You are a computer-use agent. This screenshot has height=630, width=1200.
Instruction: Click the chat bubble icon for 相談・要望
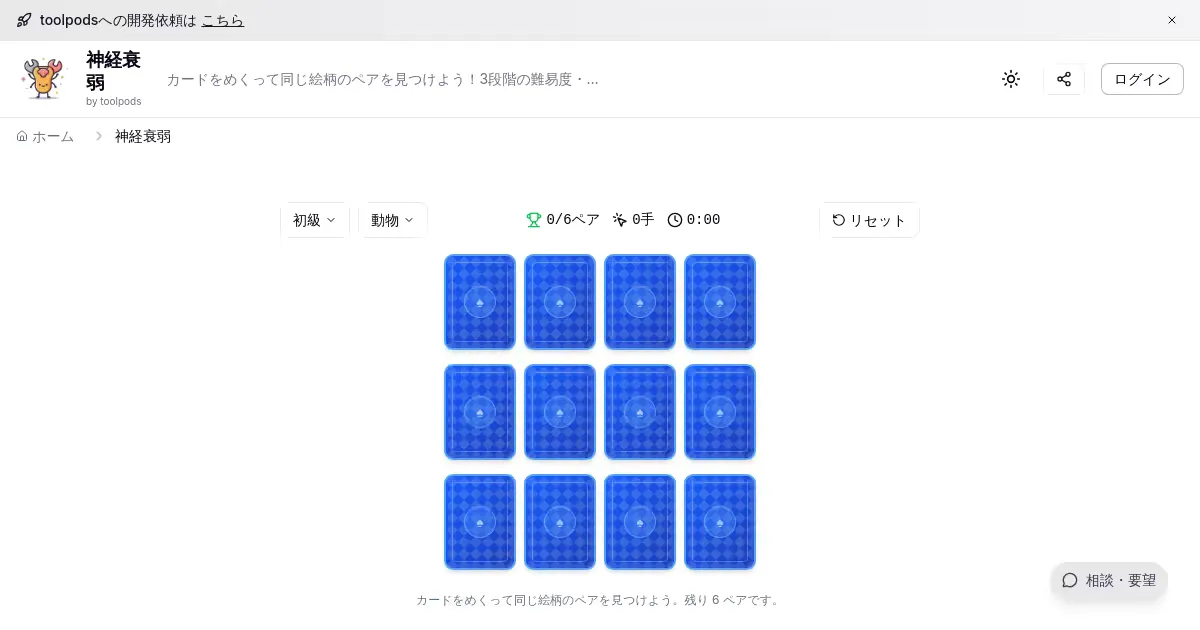[1070, 580]
